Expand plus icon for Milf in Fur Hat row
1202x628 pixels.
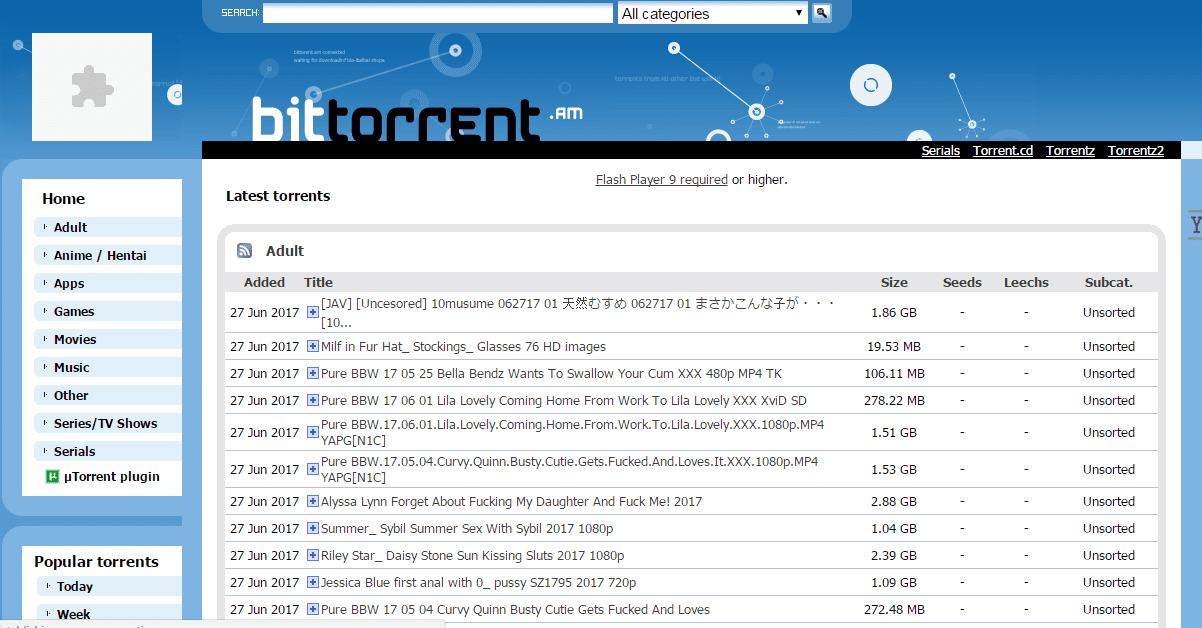pos(313,346)
